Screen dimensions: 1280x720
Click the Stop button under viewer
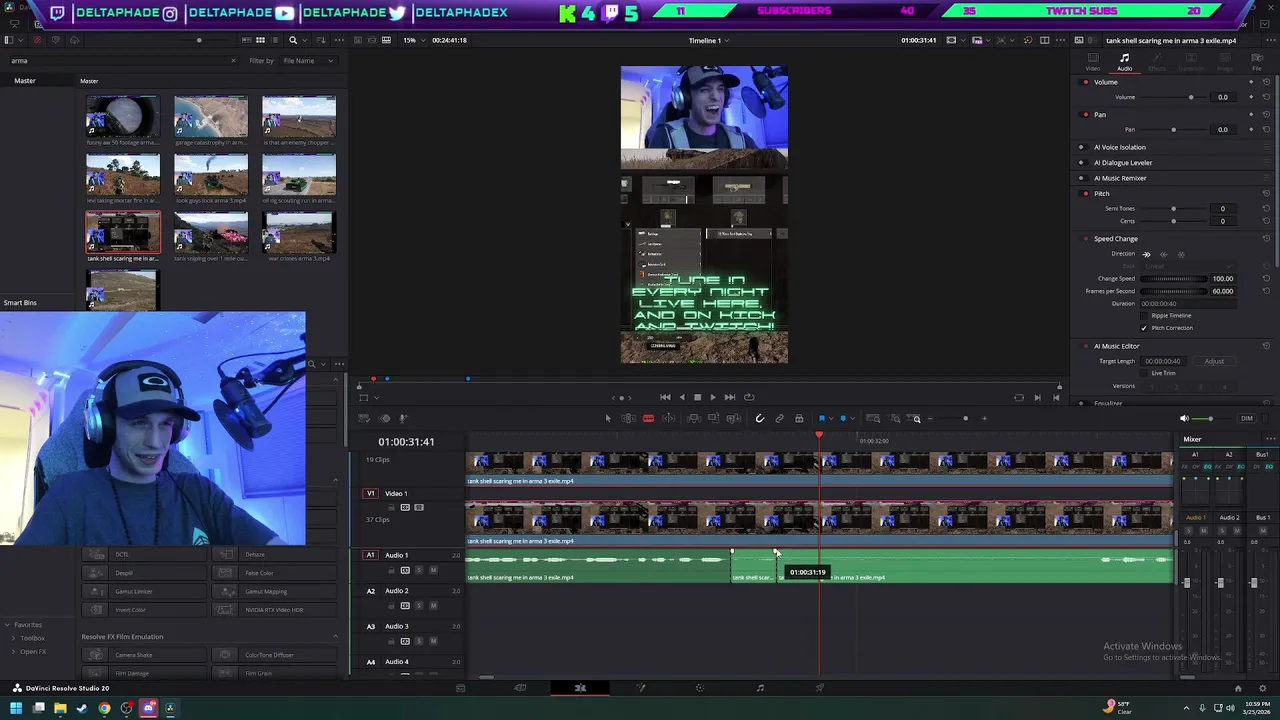coord(697,397)
